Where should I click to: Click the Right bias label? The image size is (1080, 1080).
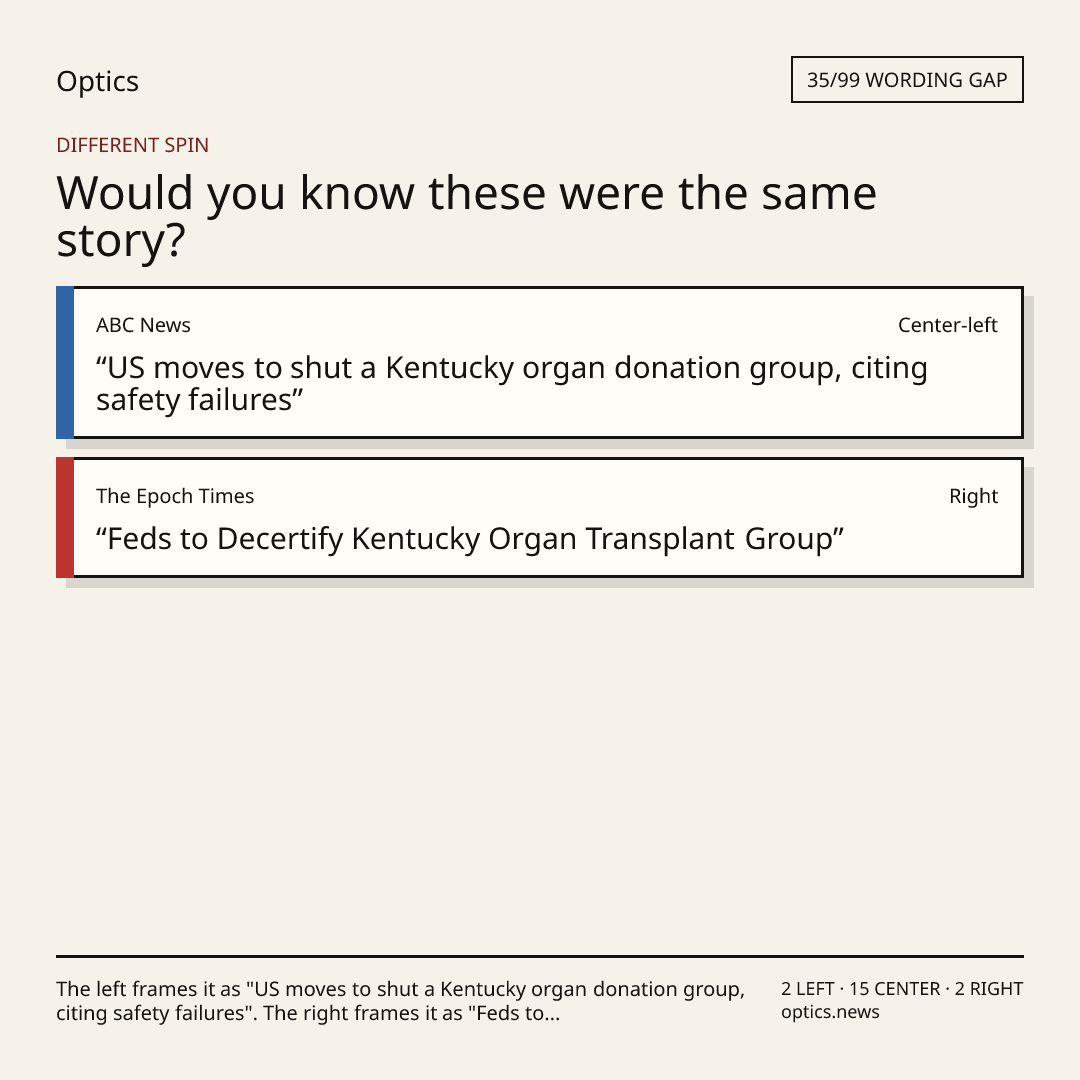973,496
